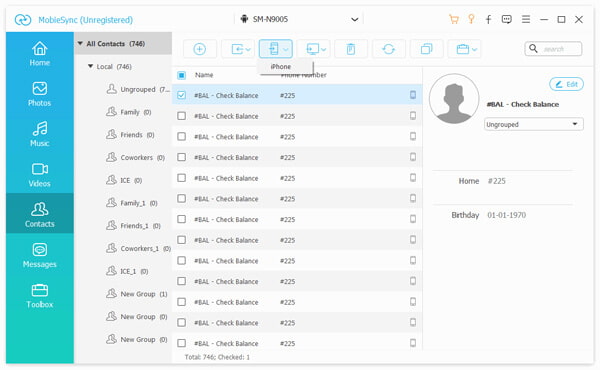Open the Photos section in sidebar
This screenshot has height=370, width=600.
tap(39, 94)
